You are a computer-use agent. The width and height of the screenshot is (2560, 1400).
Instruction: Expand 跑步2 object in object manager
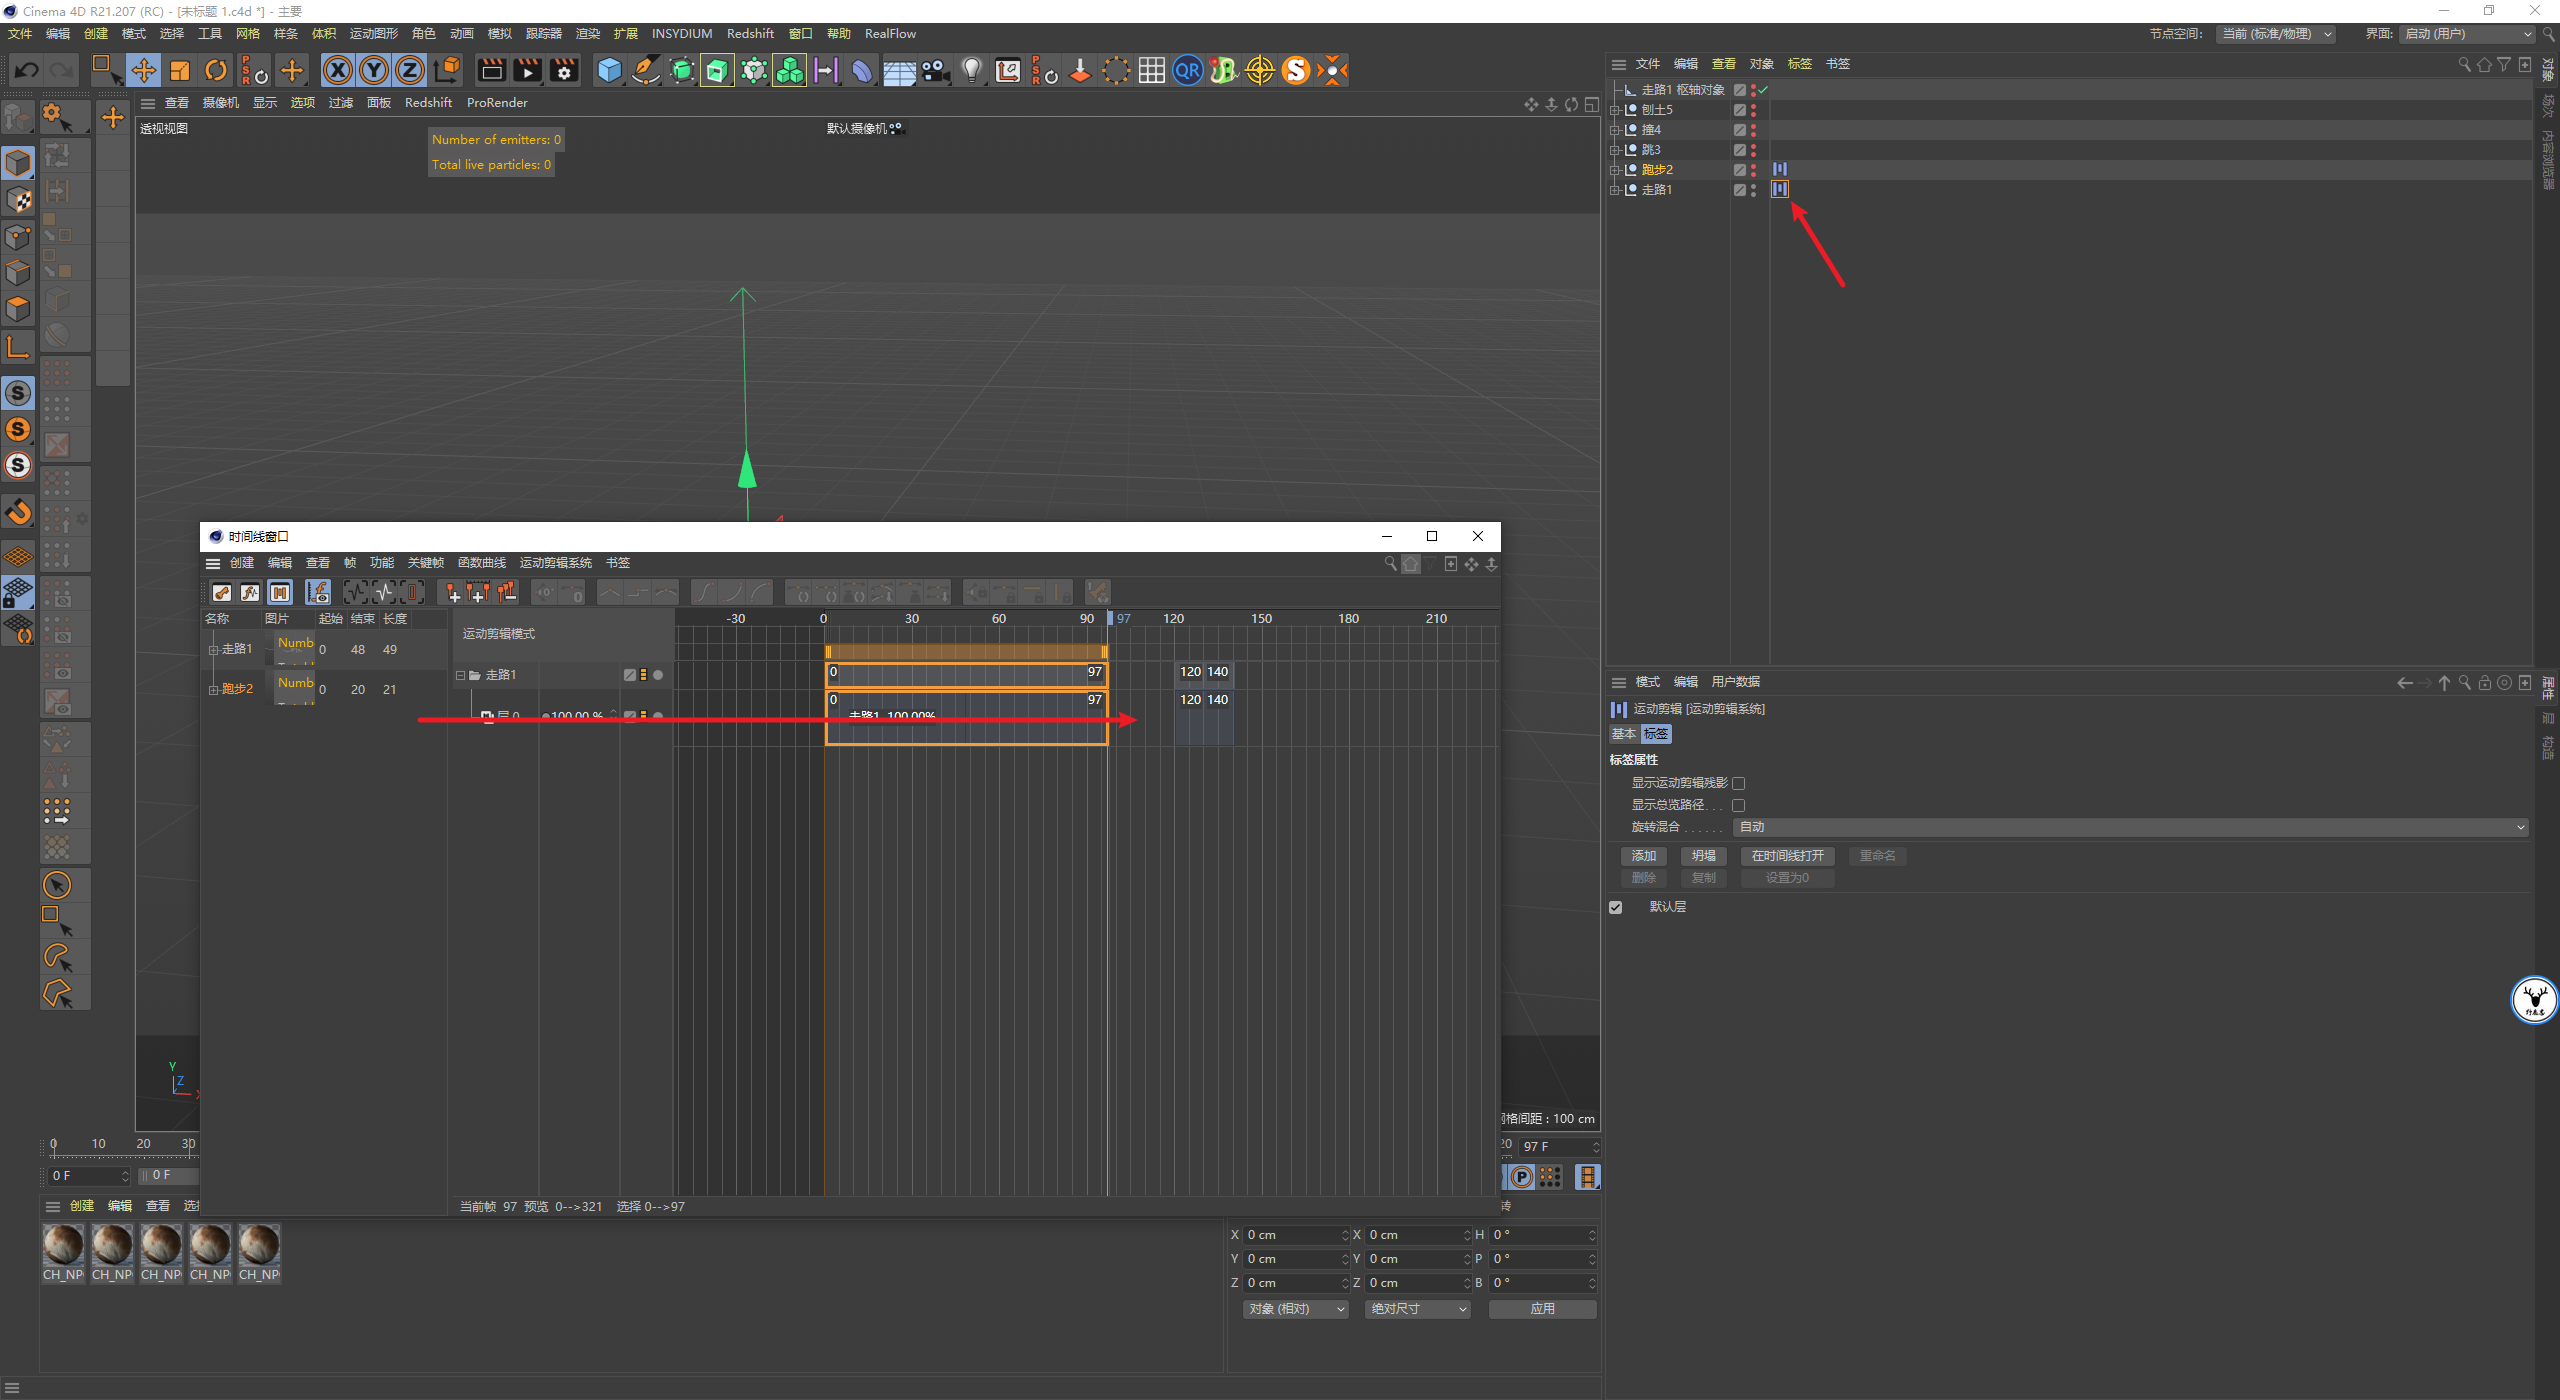coord(1614,170)
